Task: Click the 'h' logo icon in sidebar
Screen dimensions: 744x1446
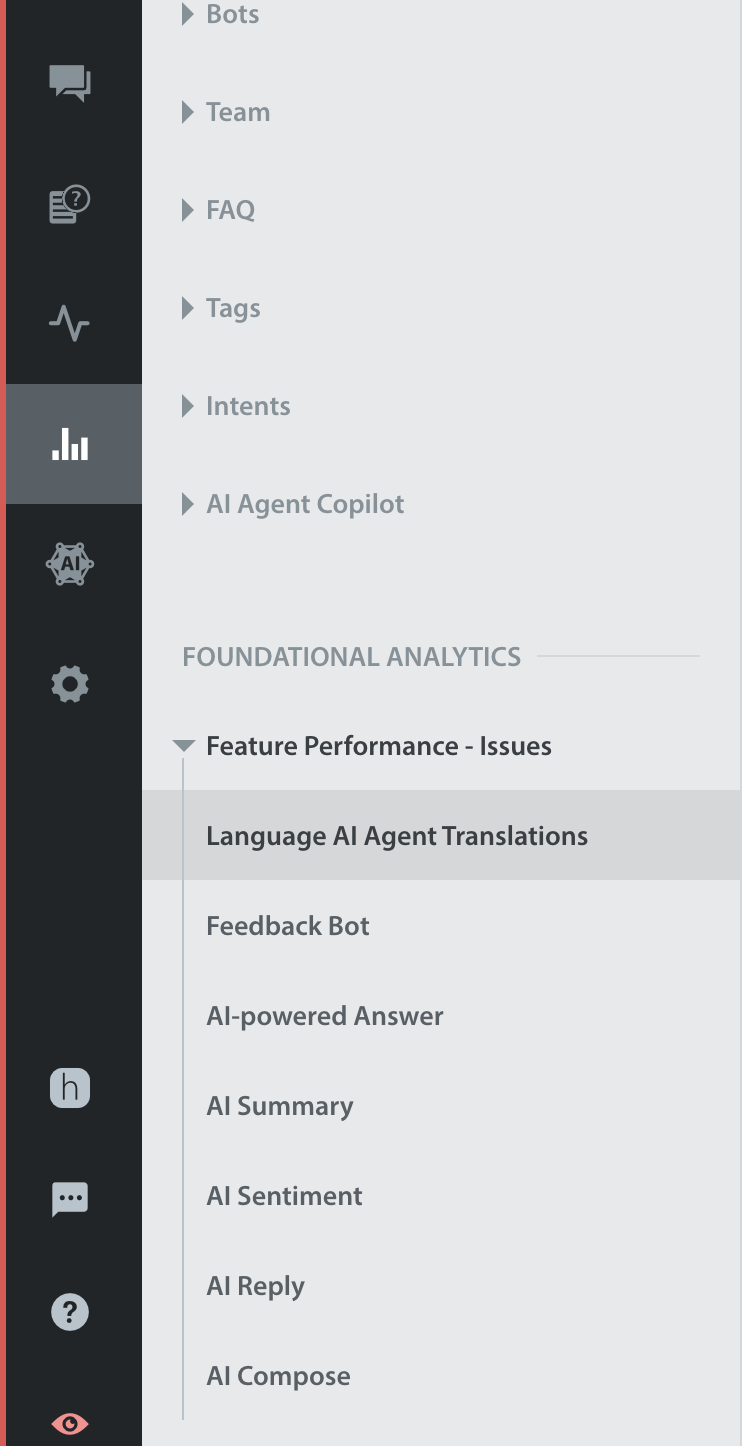Action: tap(70, 1087)
